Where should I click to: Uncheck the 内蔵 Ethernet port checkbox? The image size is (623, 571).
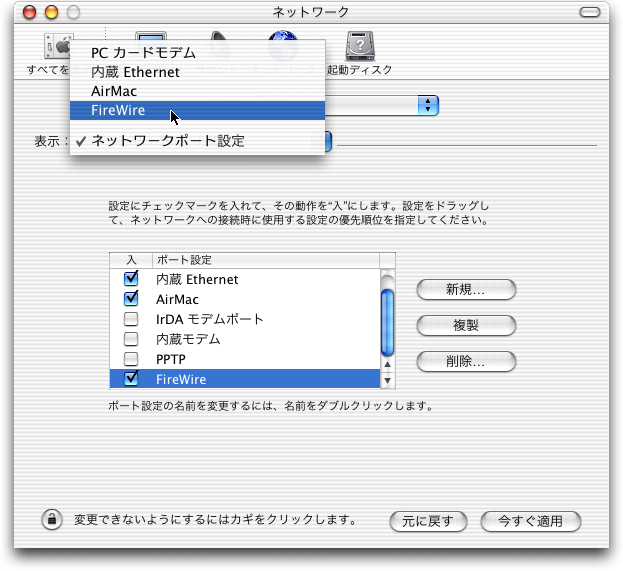point(131,279)
